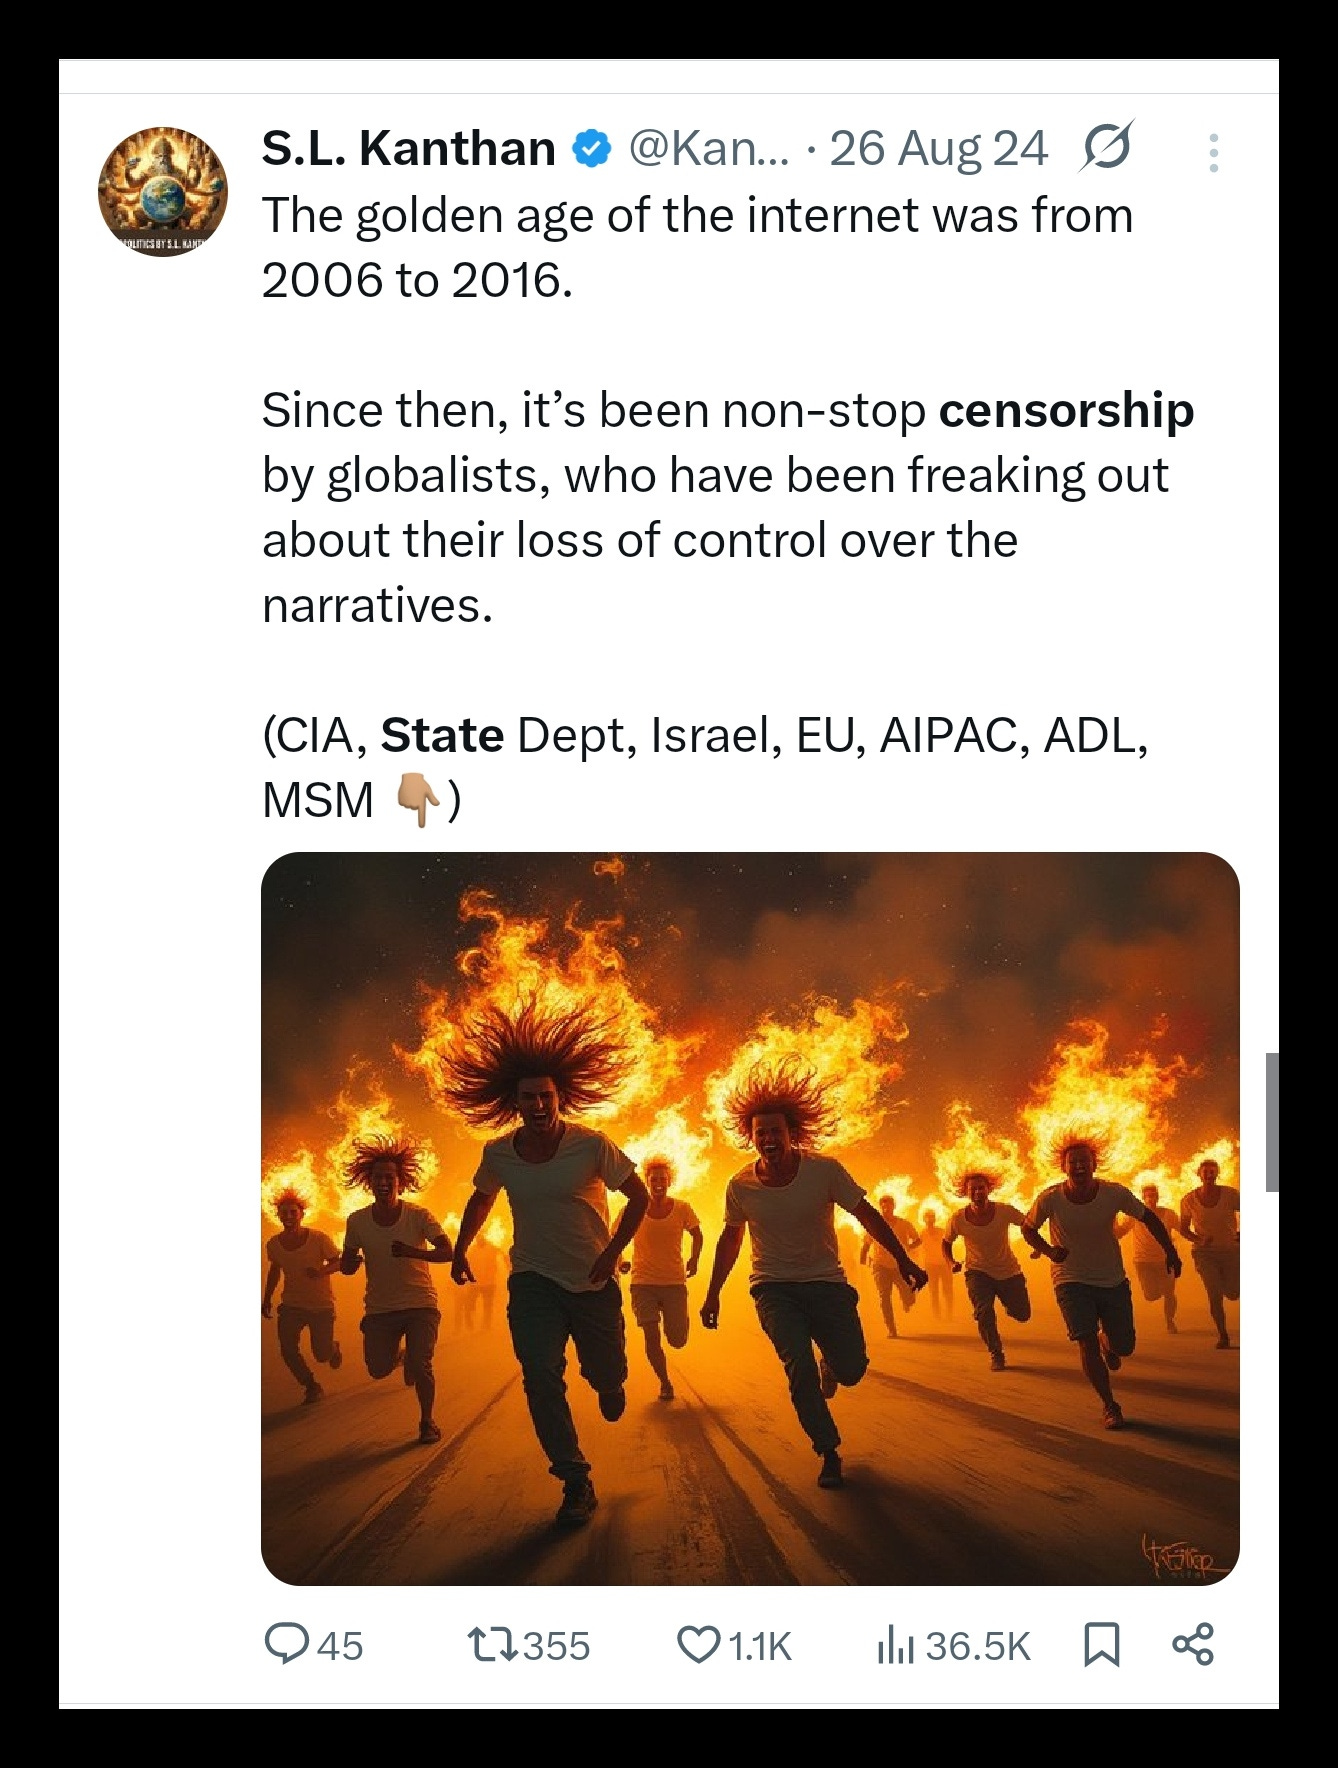Bookmark this post
Image resolution: width=1338 pixels, height=1768 pixels.
tap(1102, 1645)
